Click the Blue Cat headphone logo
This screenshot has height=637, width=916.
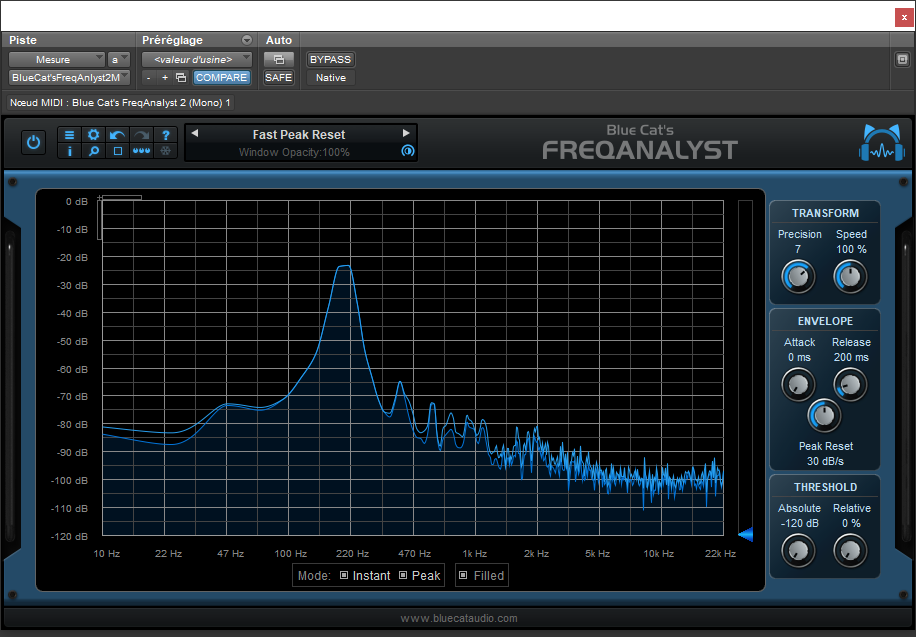882,142
